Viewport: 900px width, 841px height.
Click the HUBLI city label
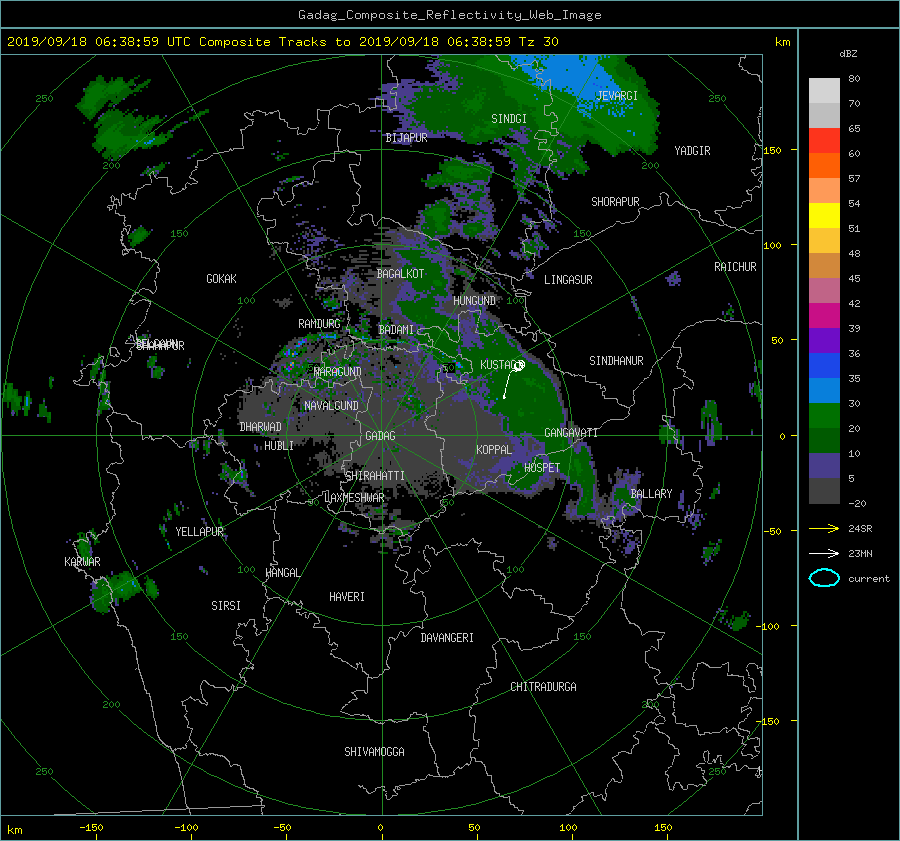click(x=279, y=446)
